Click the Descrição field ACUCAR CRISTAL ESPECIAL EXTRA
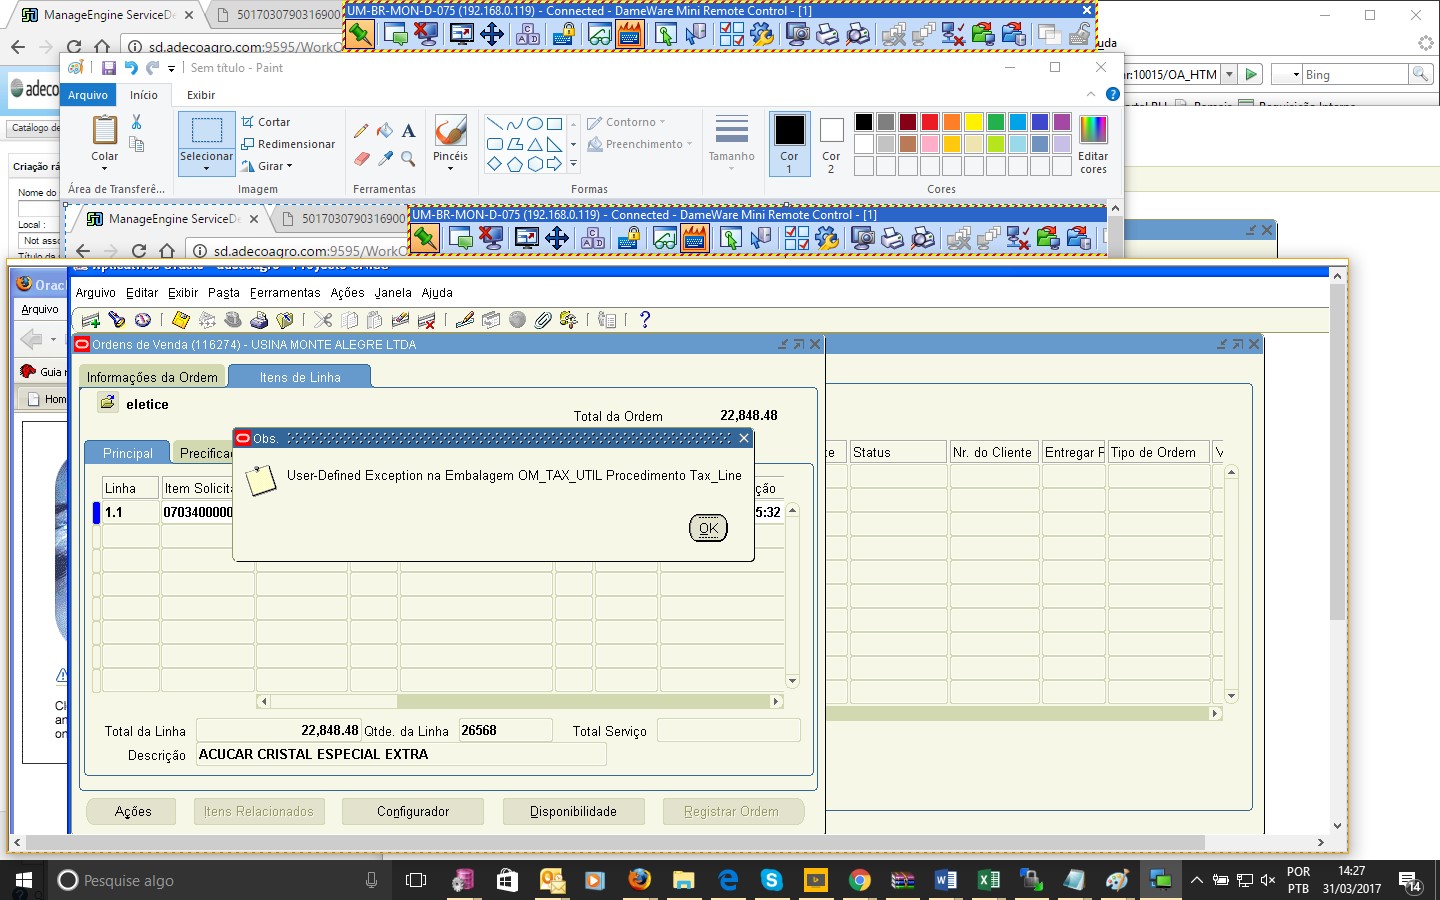The height and width of the screenshot is (900, 1440). pyautogui.click(x=401, y=754)
